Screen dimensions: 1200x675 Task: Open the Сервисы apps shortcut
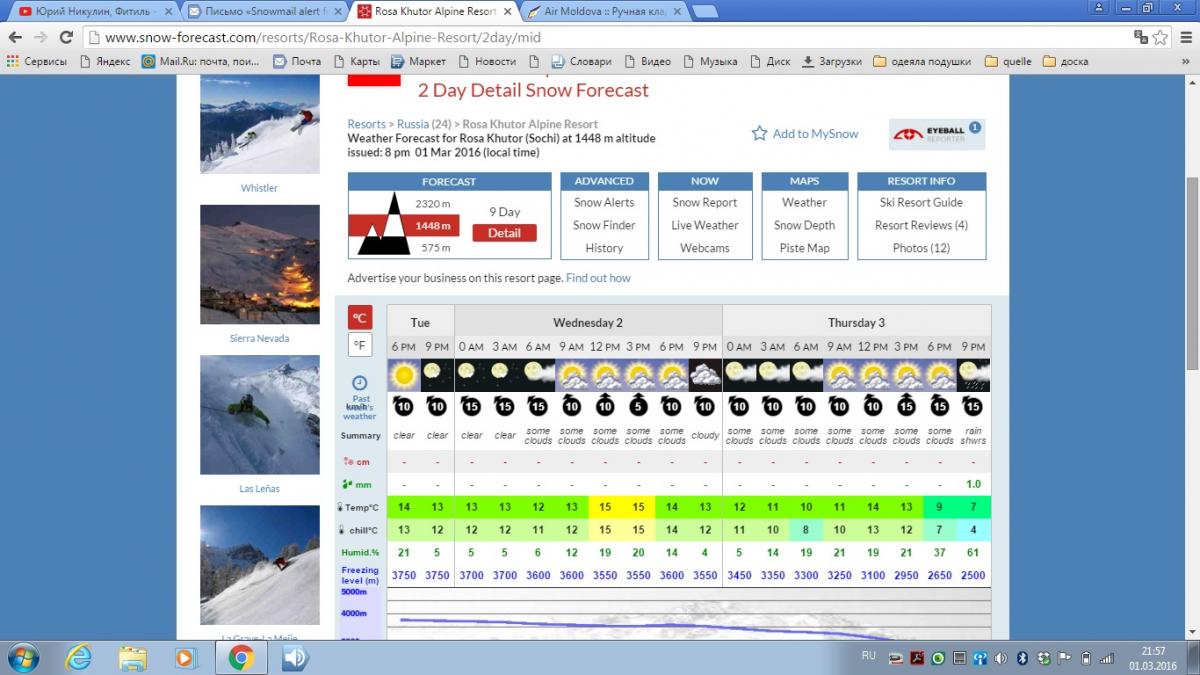37,61
